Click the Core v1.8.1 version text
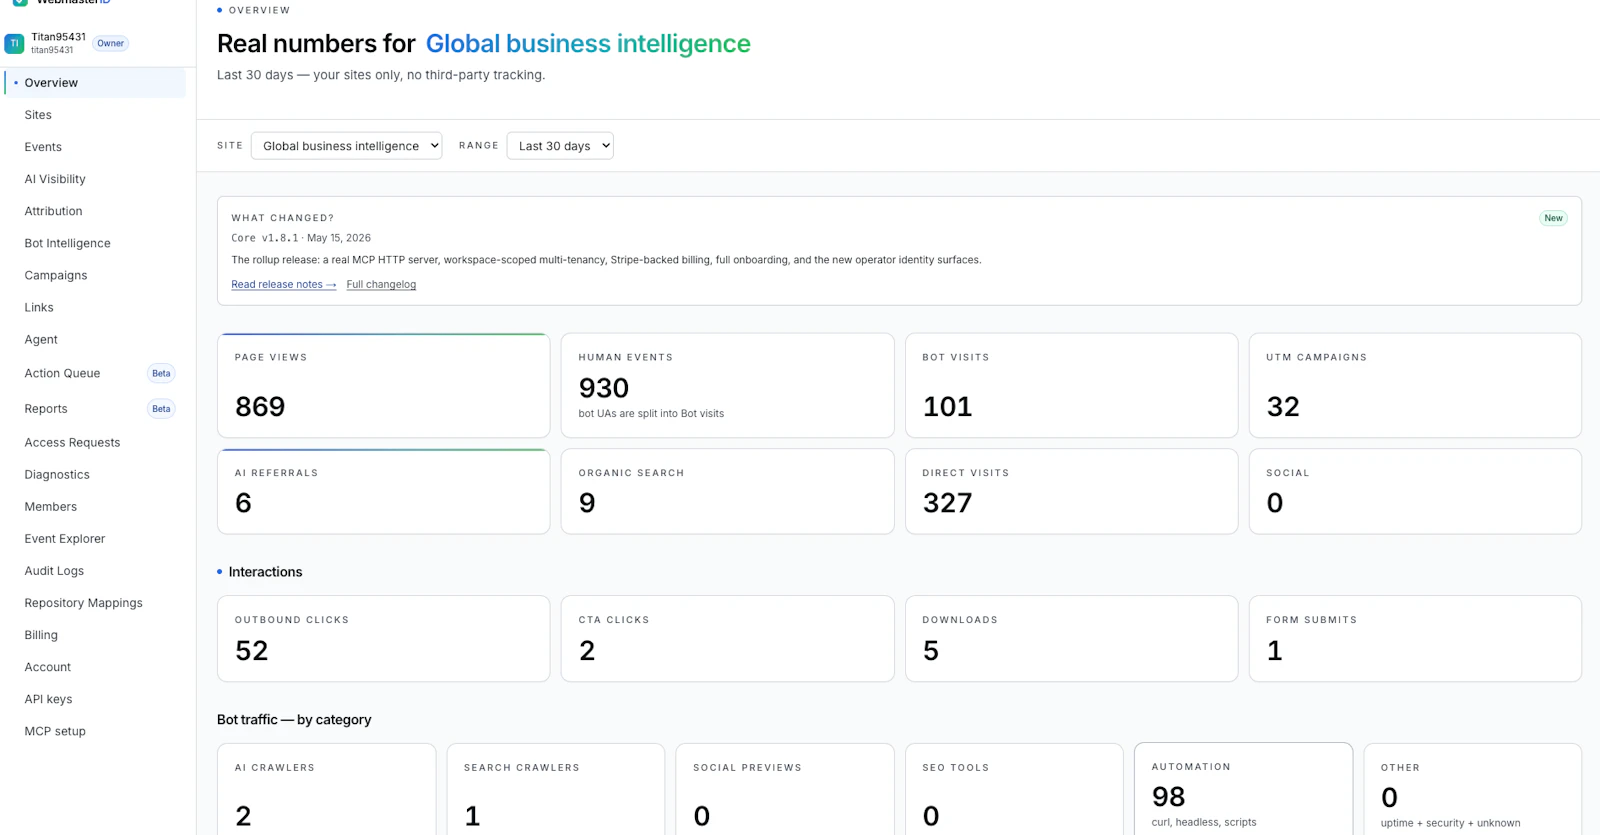 (264, 238)
